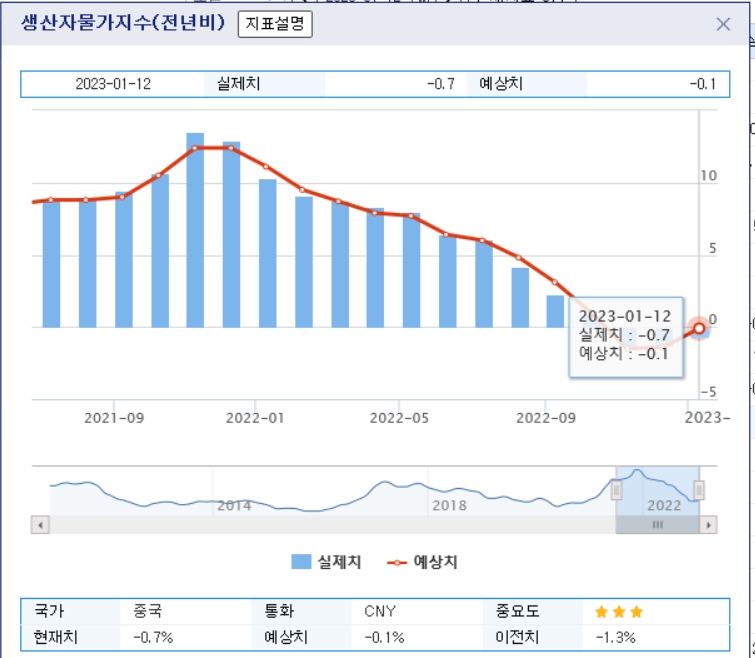Click the 2022-09 x-axis label
Viewport: 755px width, 658px height.
[546, 418]
